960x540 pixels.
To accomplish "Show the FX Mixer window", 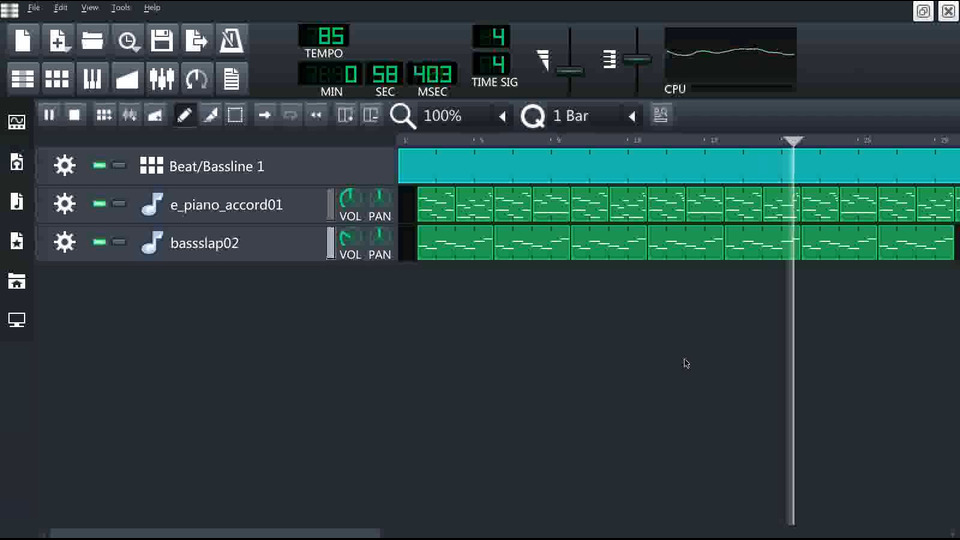I will click(162, 78).
